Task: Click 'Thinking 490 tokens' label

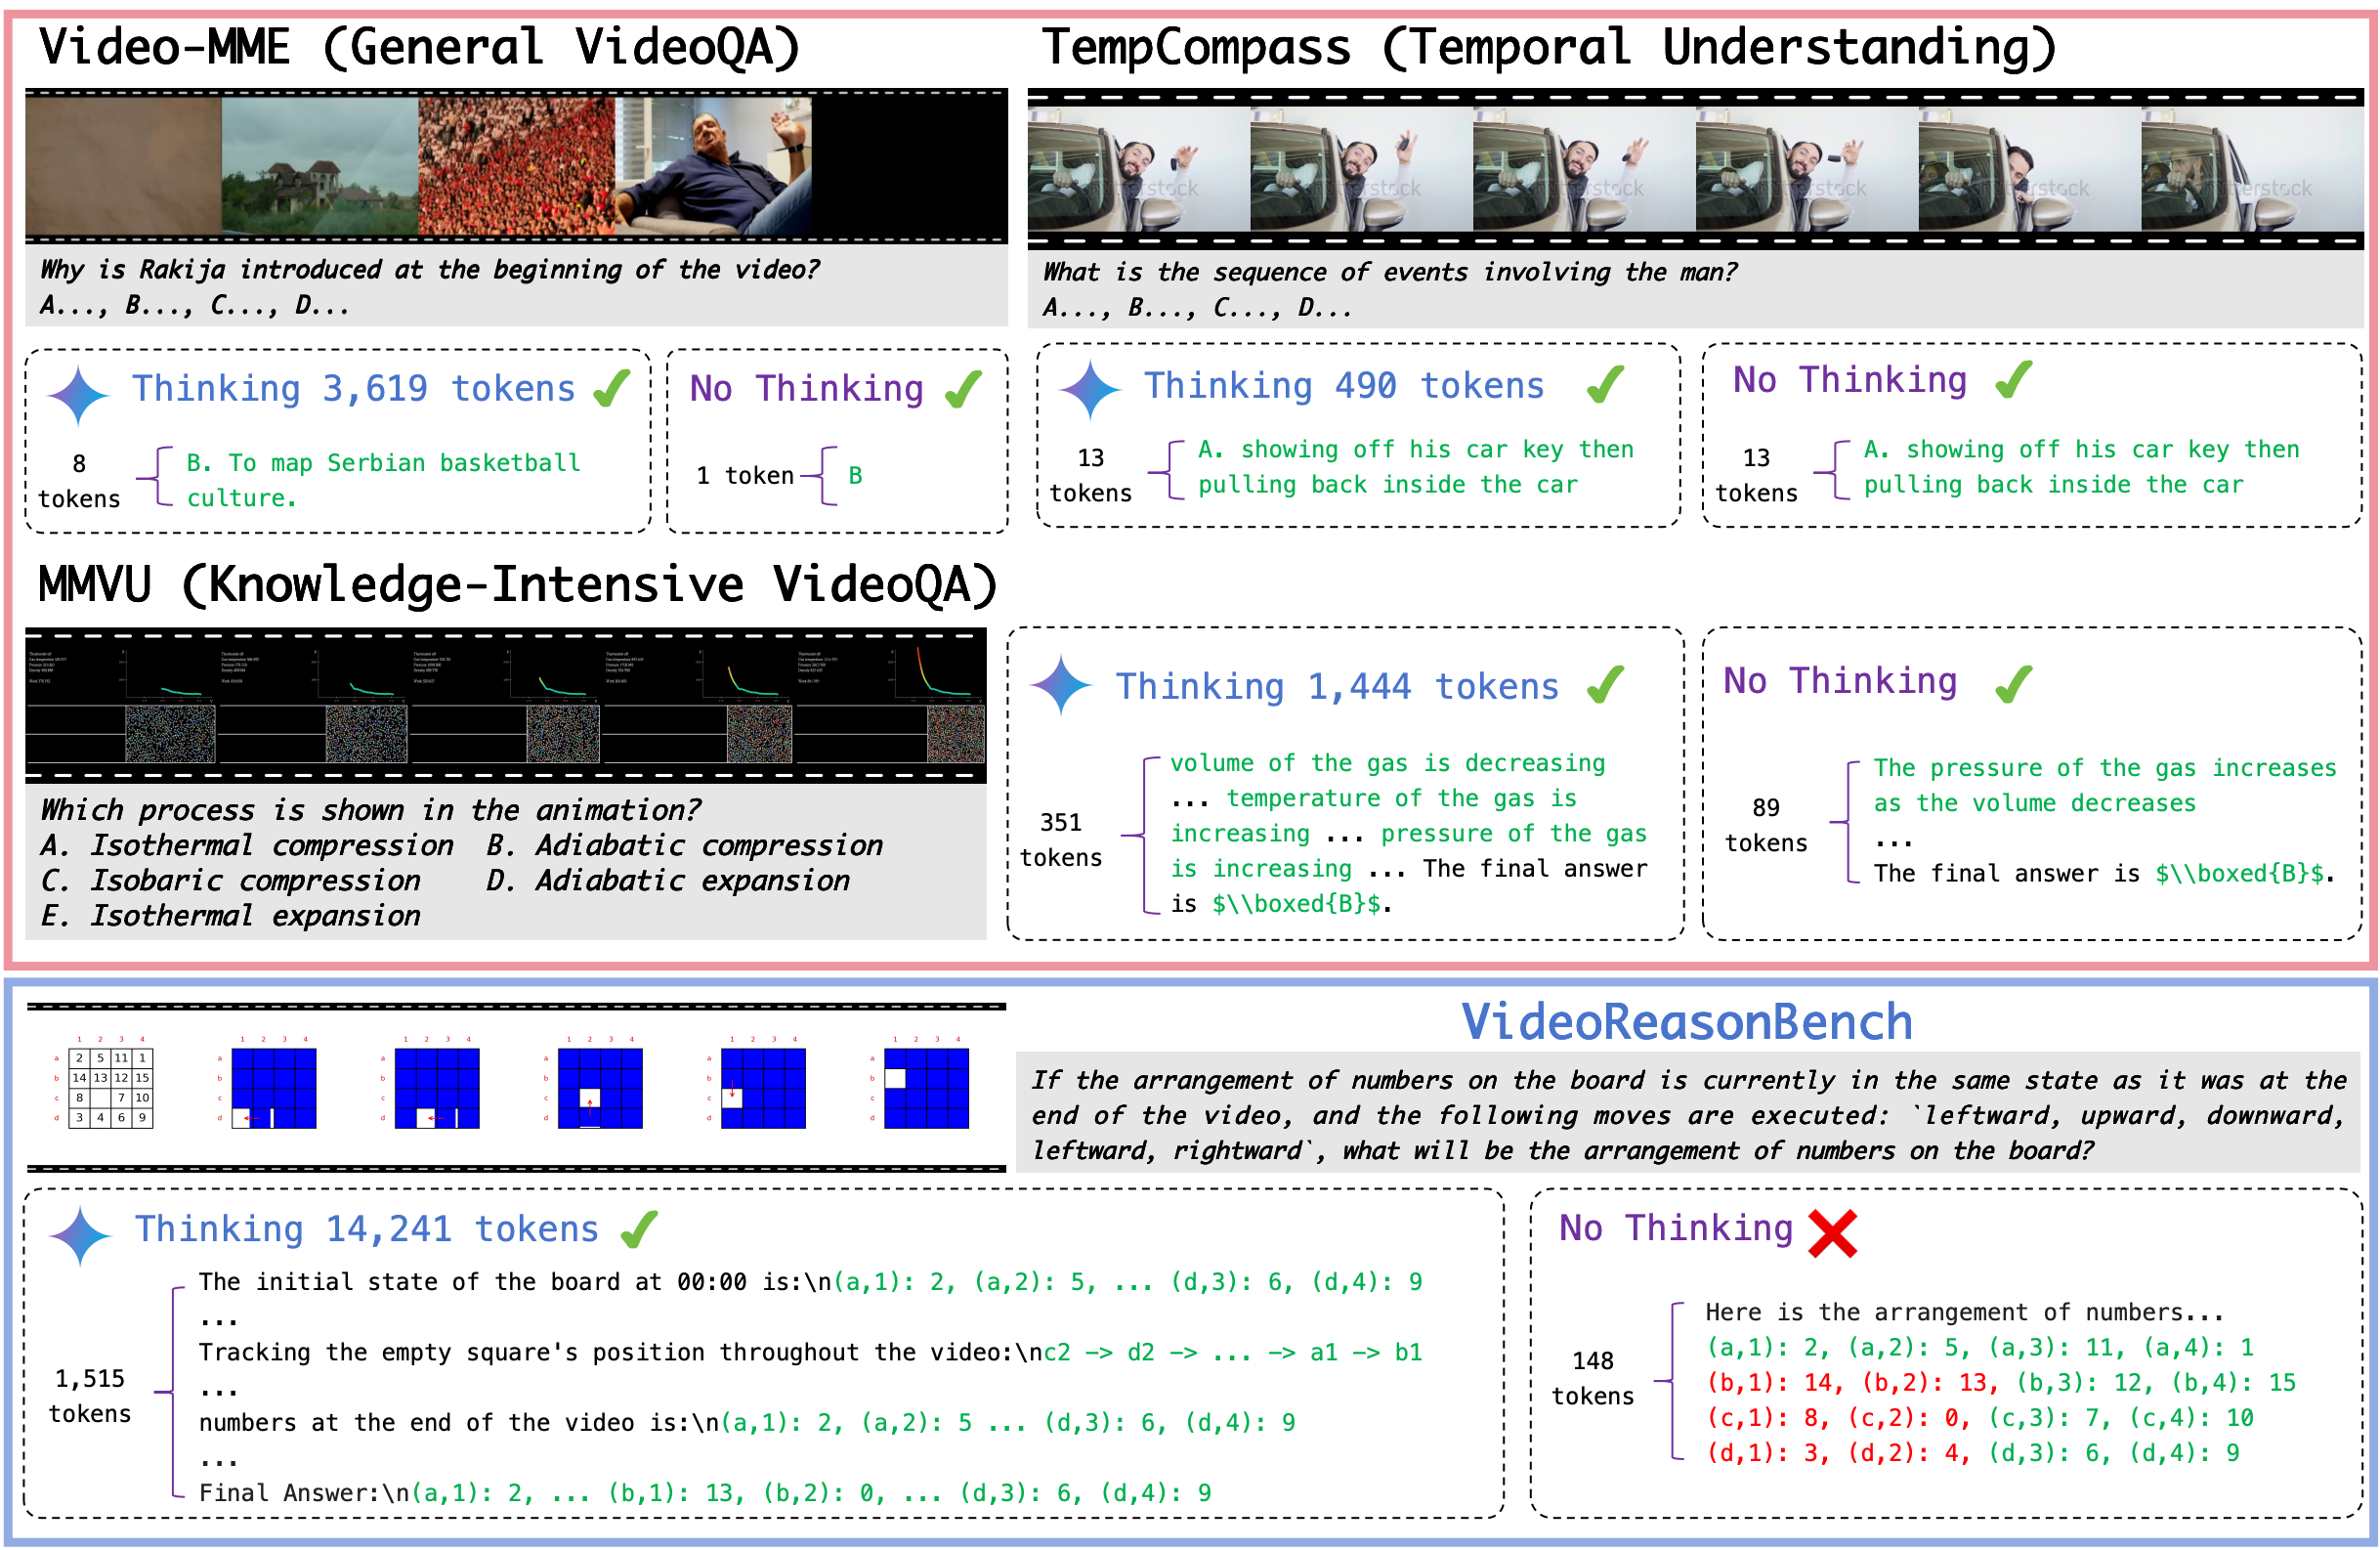Action: [1345, 386]
